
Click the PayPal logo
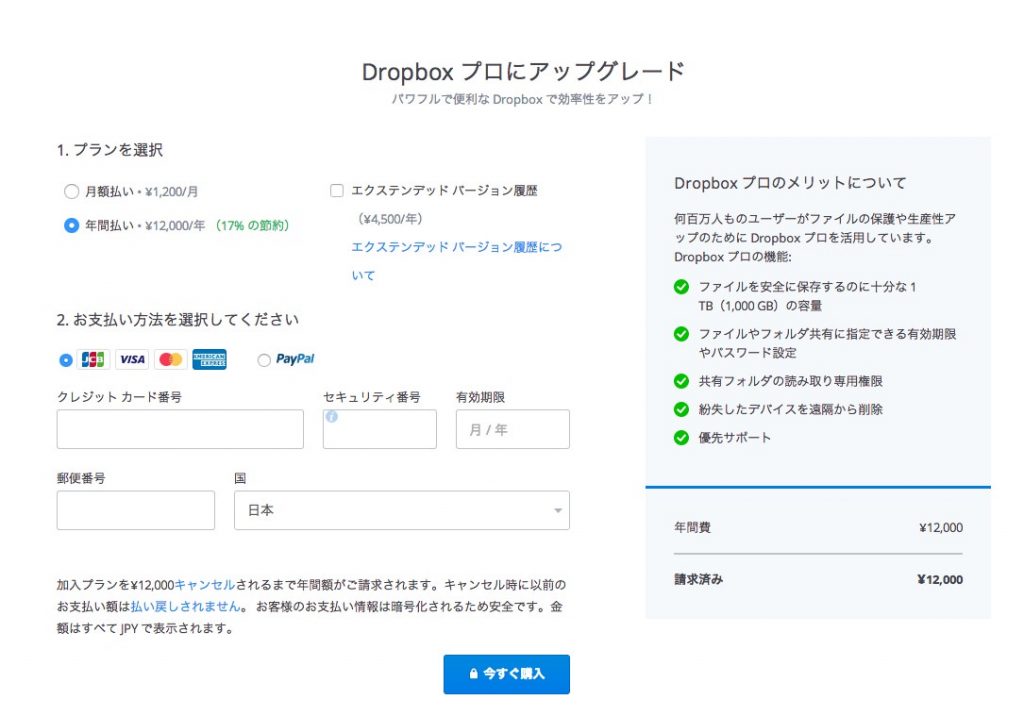[x=295, y=359]
